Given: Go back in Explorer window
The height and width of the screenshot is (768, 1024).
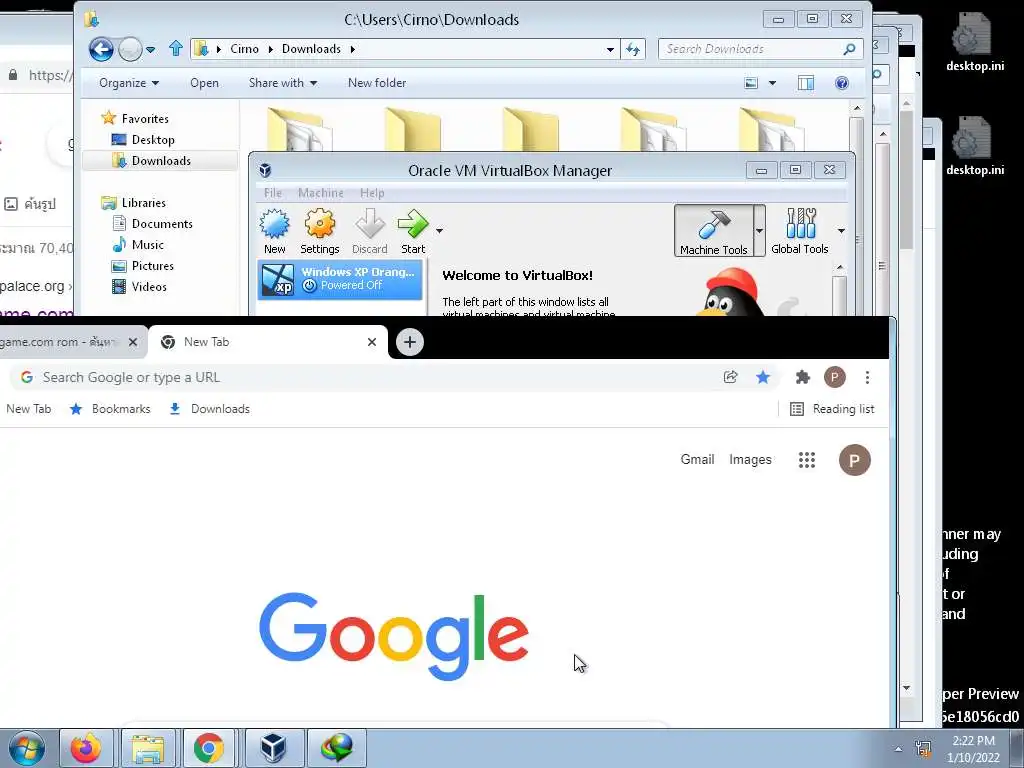Looking at the screenshot, I should [101, 49].
